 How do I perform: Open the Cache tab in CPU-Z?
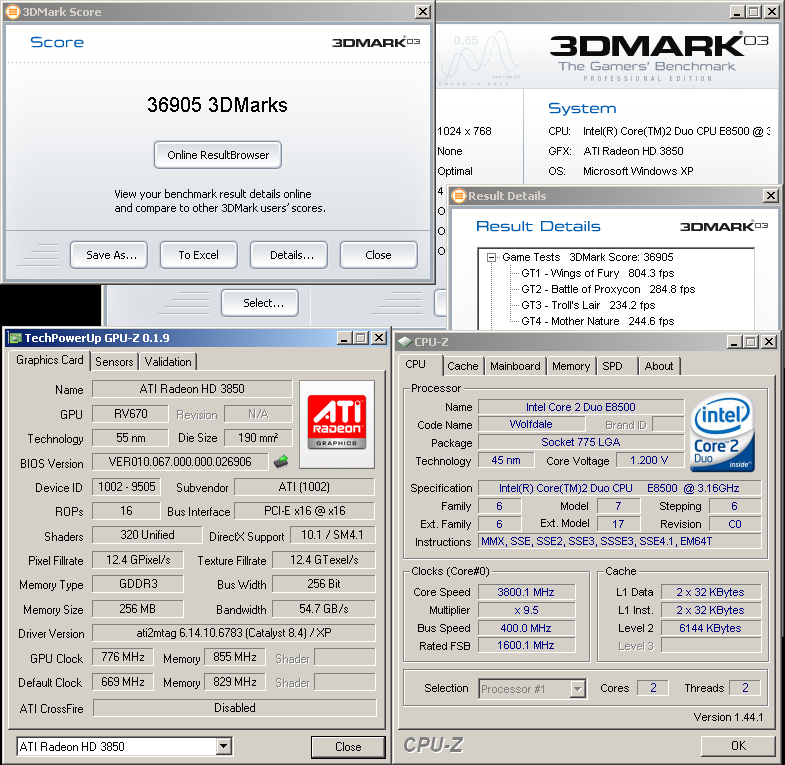coord(463,366)
